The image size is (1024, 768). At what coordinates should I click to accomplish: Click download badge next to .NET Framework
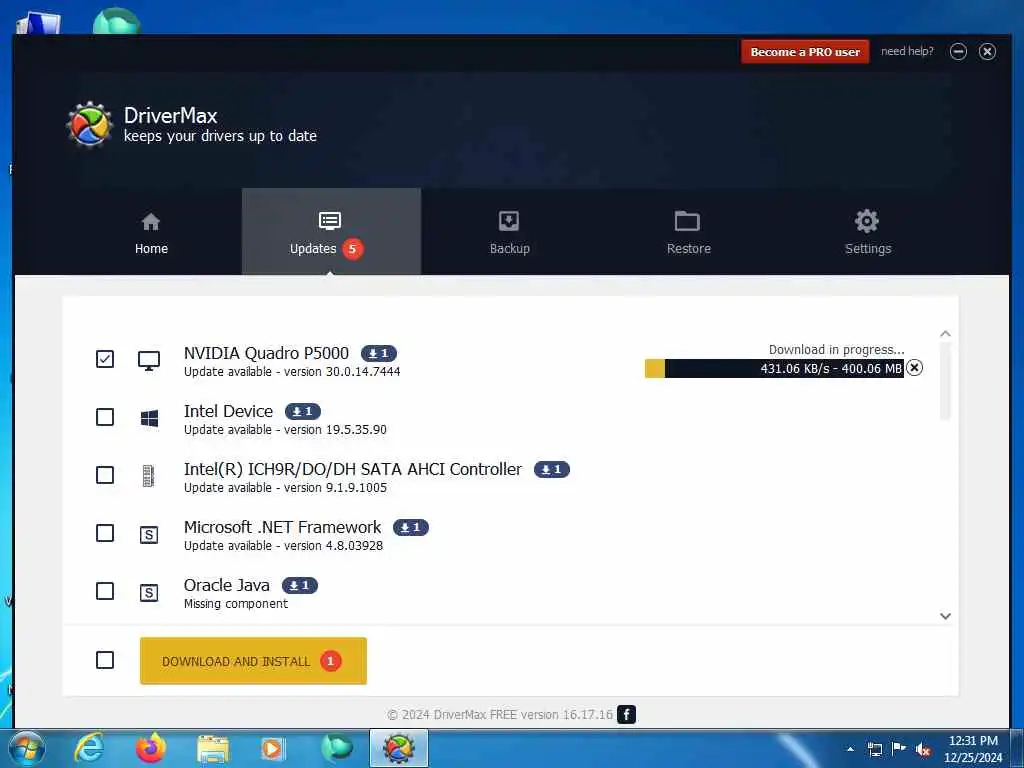pyautogui.click(x=411, y=527)
